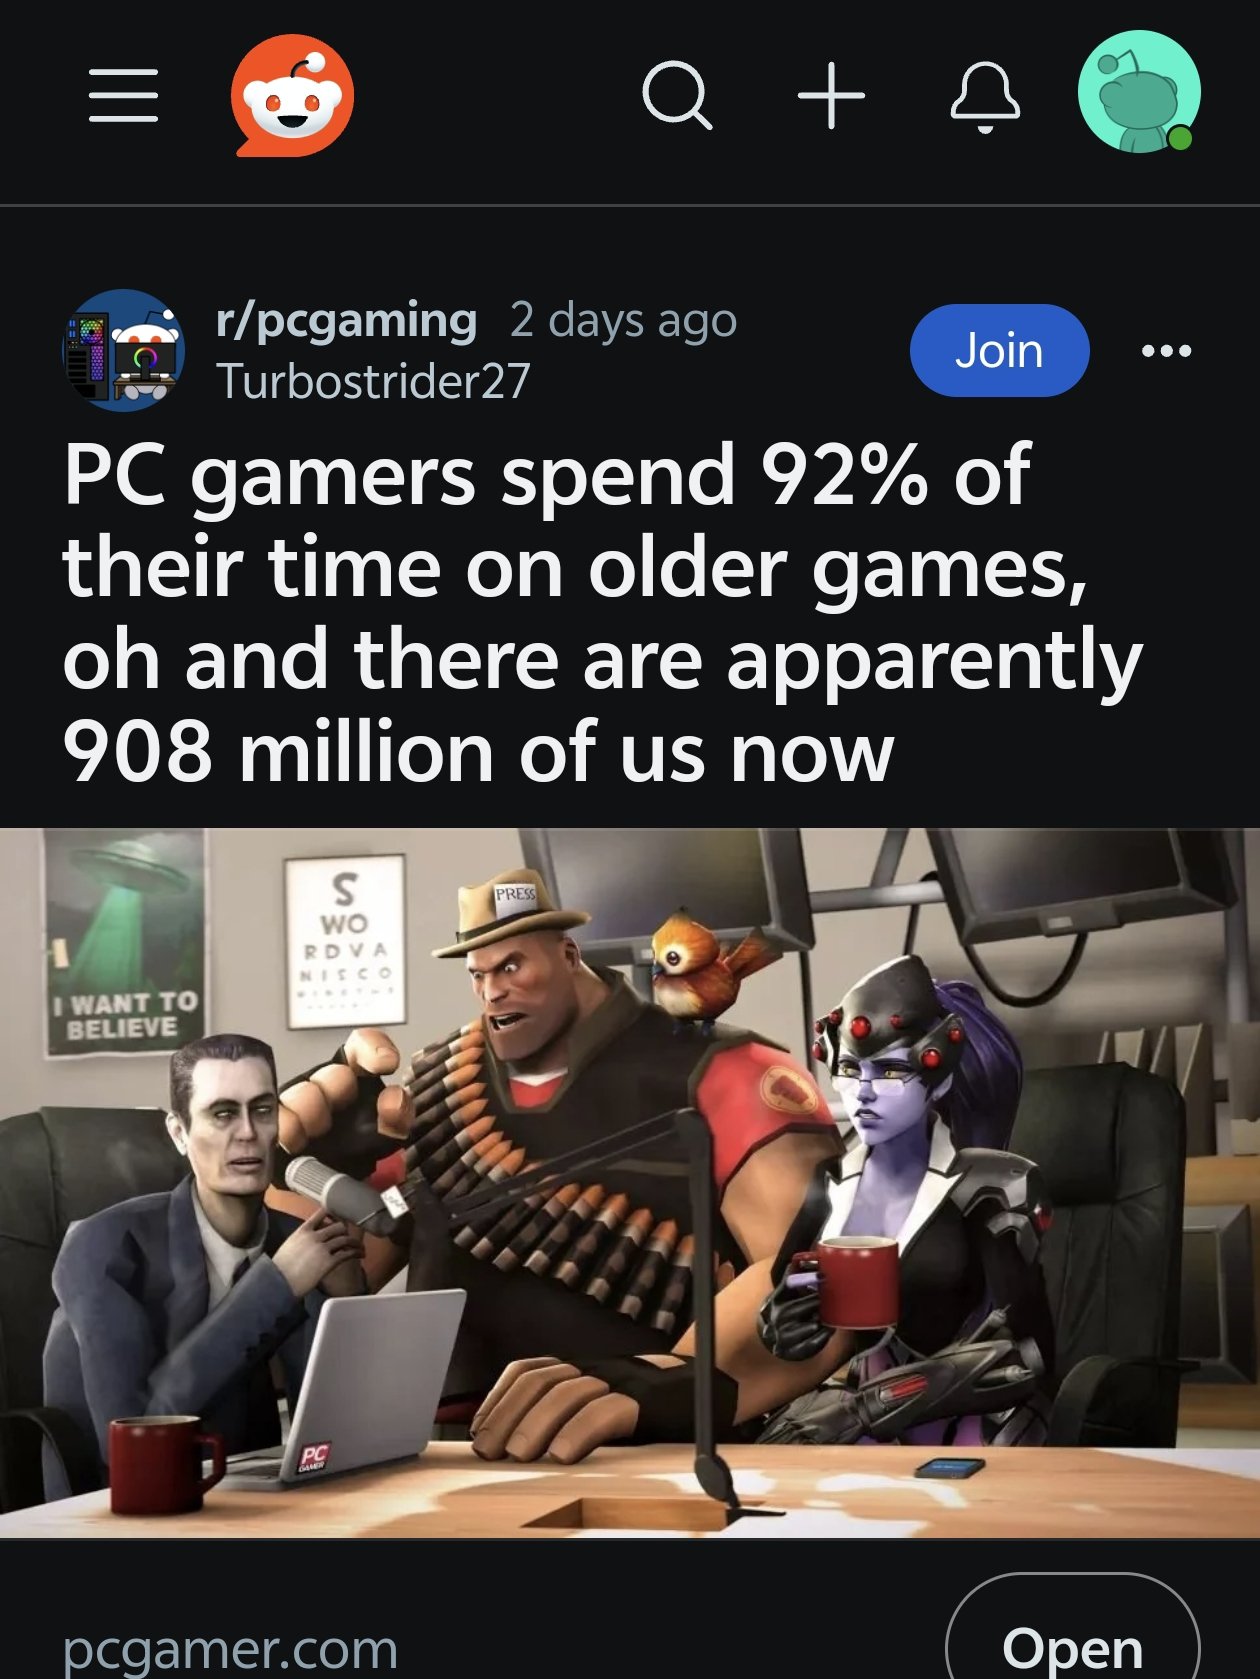Screen dimensions: 1260x1679
Task: Visit the r/pcgaming subreddit link
Action: click(x=346, y=321)
